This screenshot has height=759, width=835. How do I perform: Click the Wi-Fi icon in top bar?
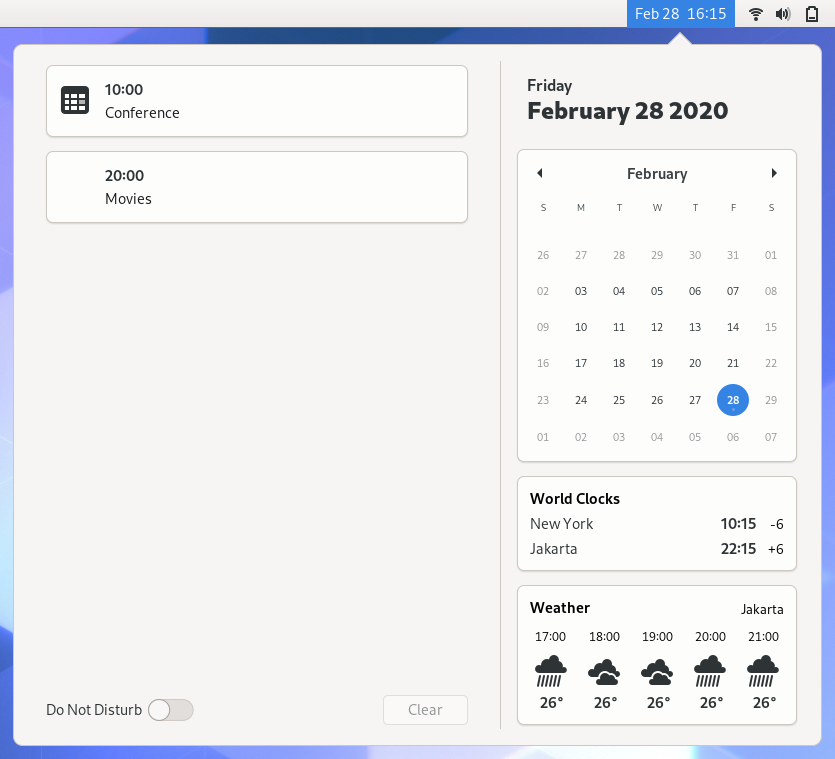756,14
